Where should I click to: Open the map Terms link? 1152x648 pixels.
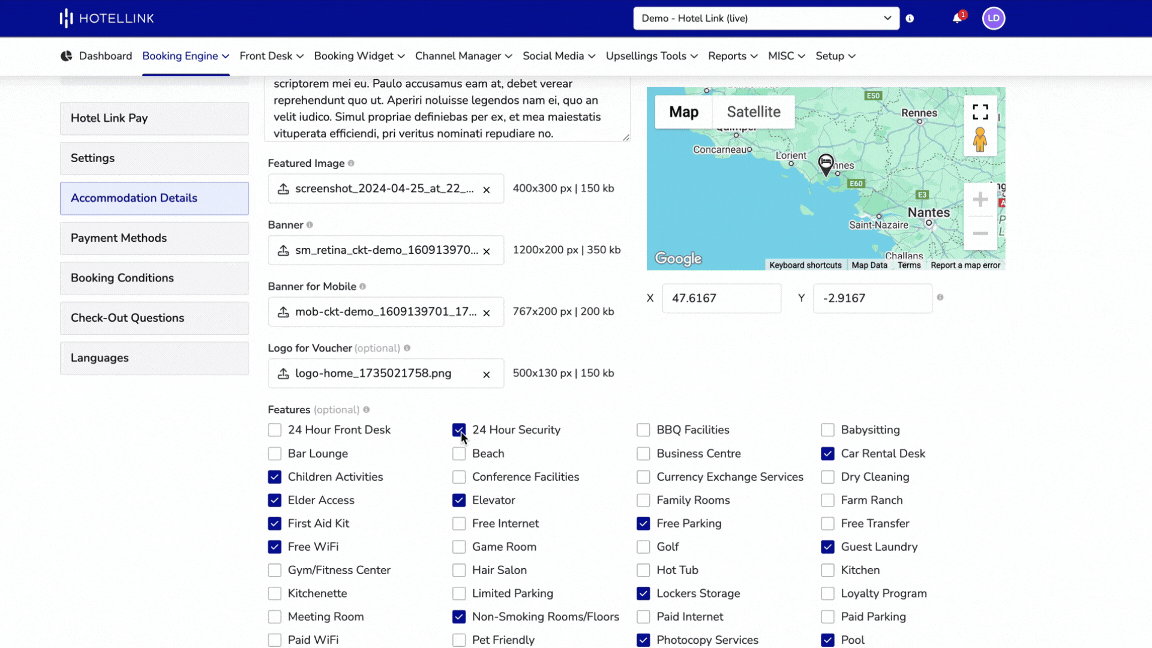909,265
